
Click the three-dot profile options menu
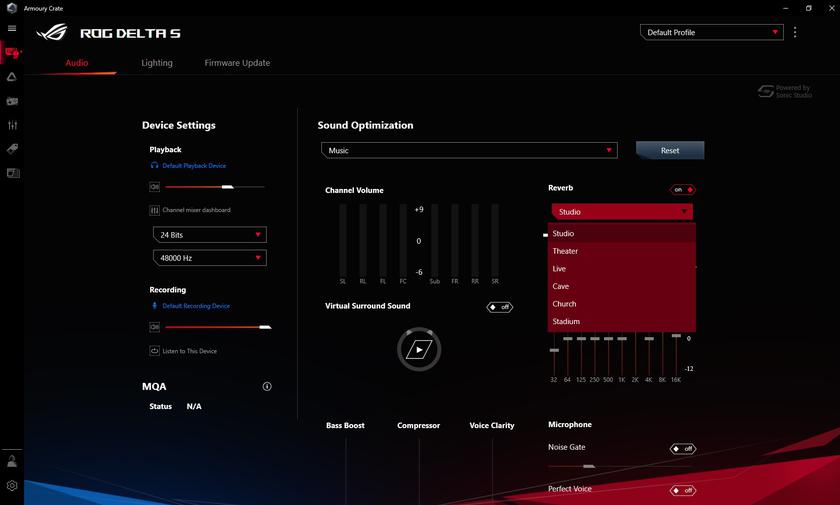(x=795, y=32)
